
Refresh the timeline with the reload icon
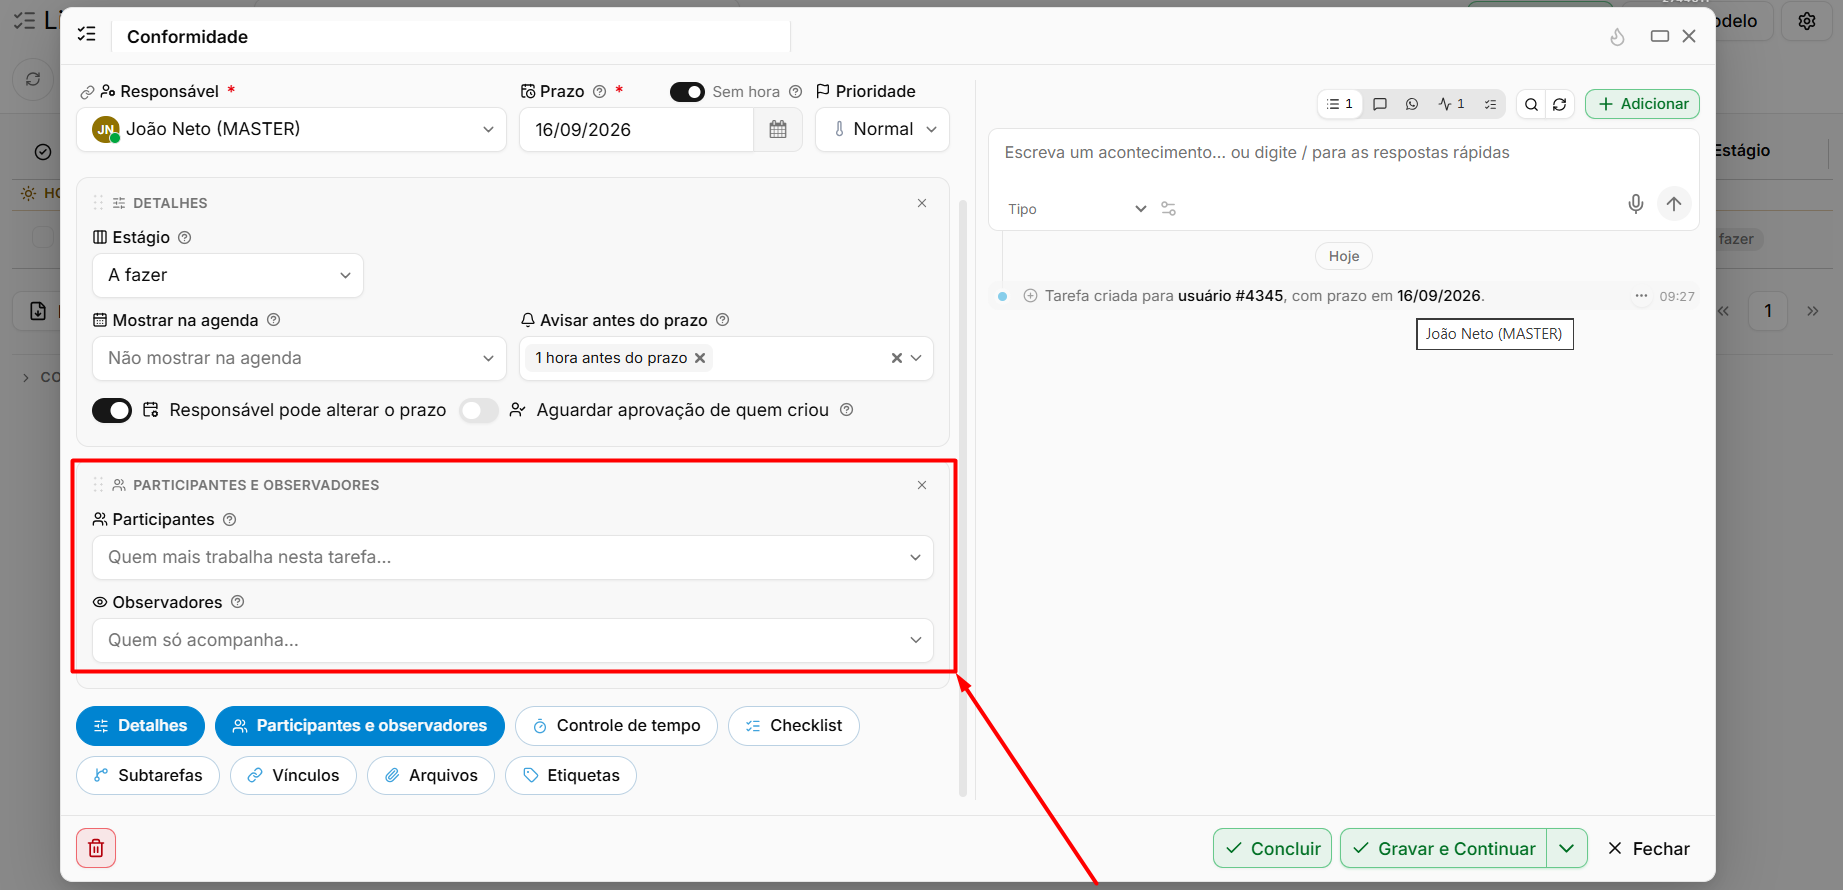(1559, 104)
